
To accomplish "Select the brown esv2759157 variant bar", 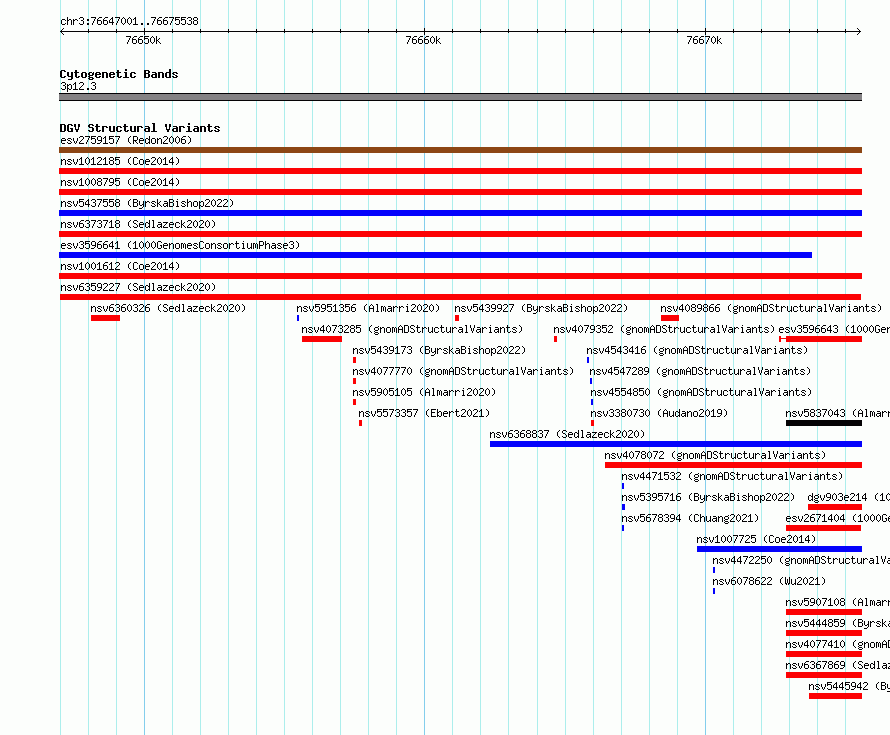I will (460, 150).
